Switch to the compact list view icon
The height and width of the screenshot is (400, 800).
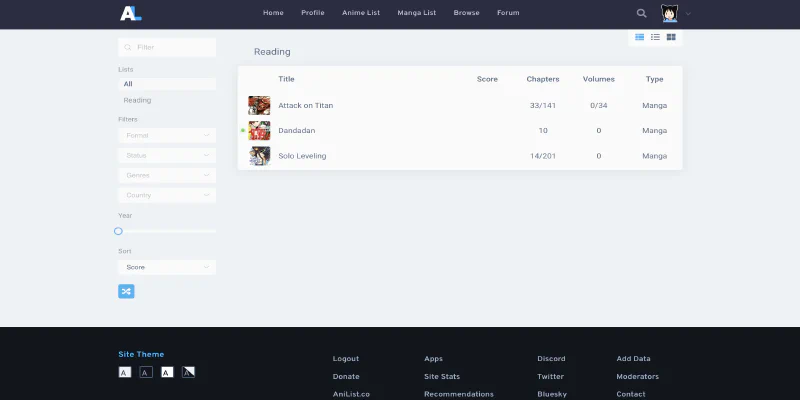coord(655,37)
